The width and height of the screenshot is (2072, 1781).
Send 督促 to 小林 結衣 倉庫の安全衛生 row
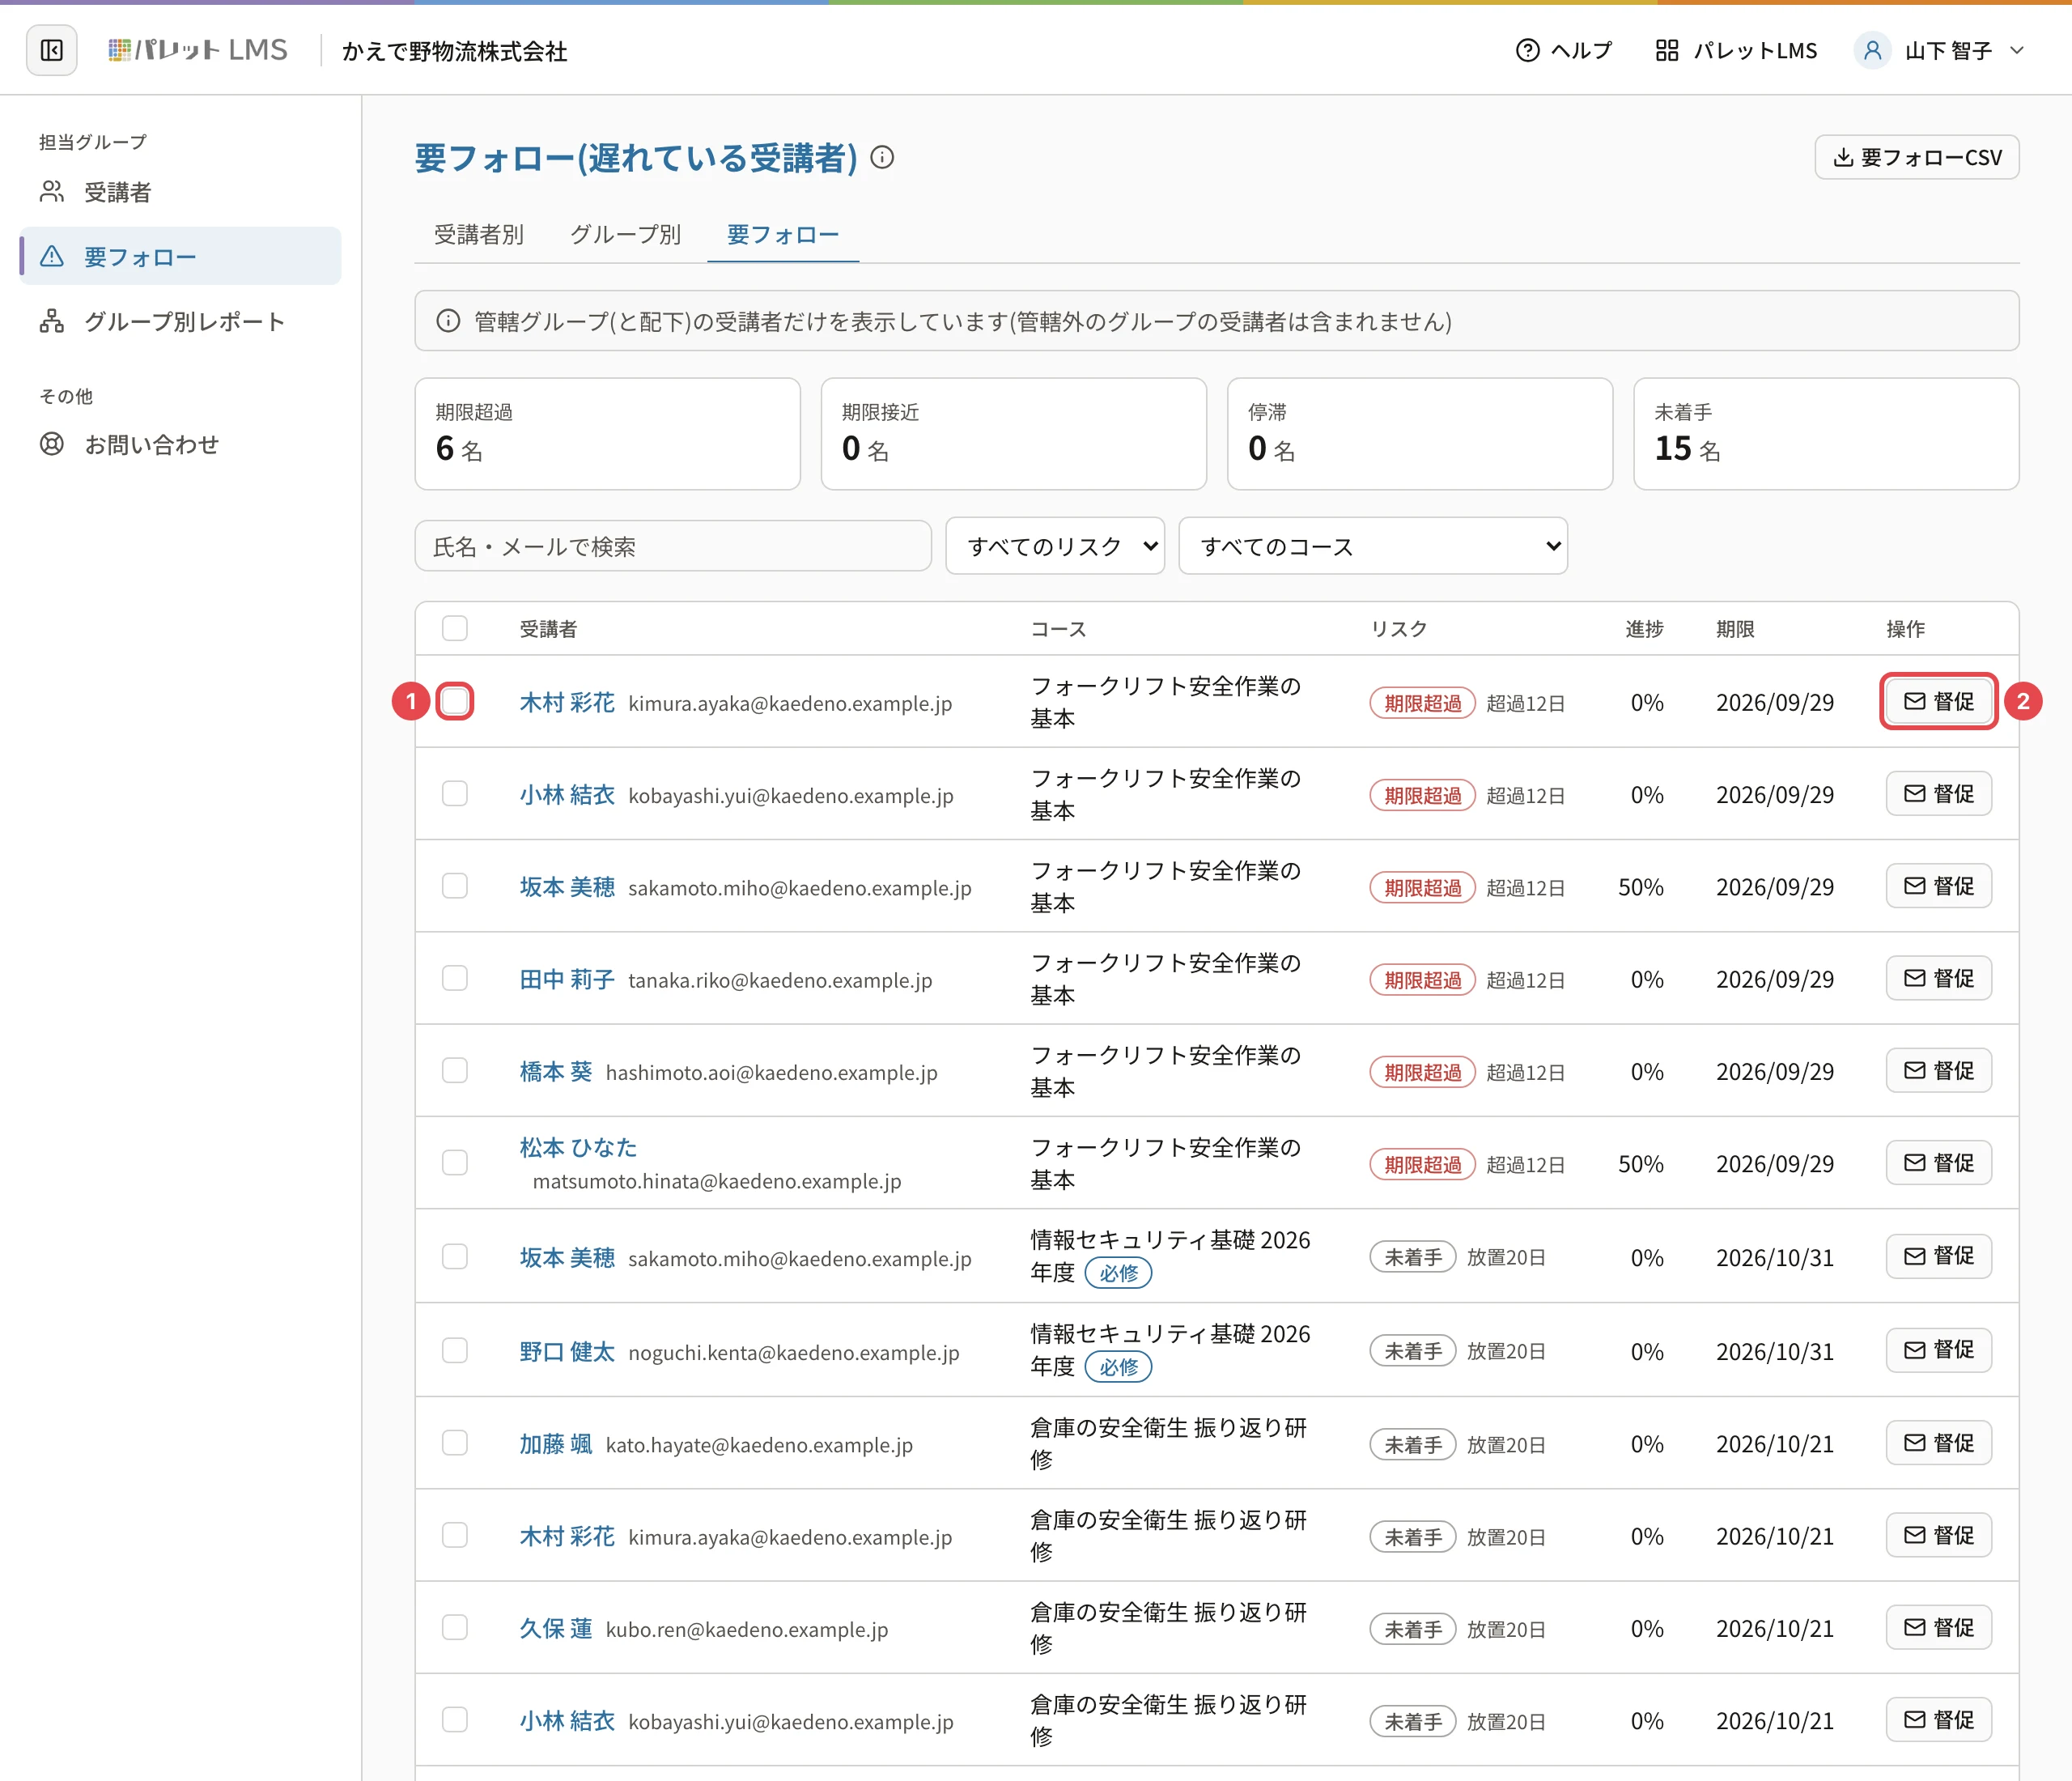(1938, 1720)
